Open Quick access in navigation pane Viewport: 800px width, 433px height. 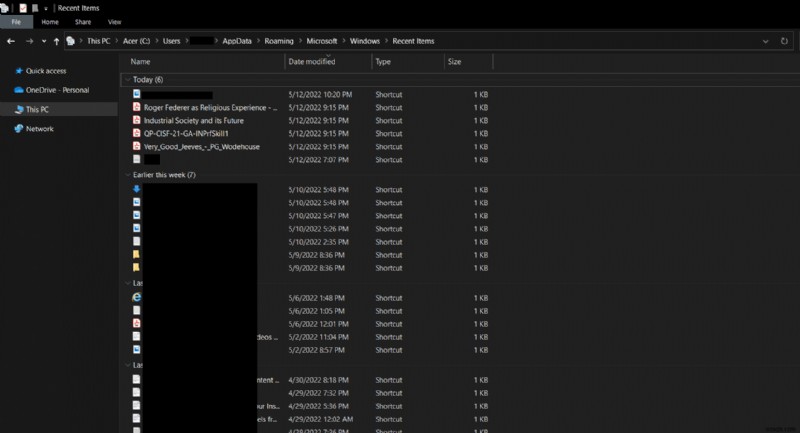(x=46, y=71)
